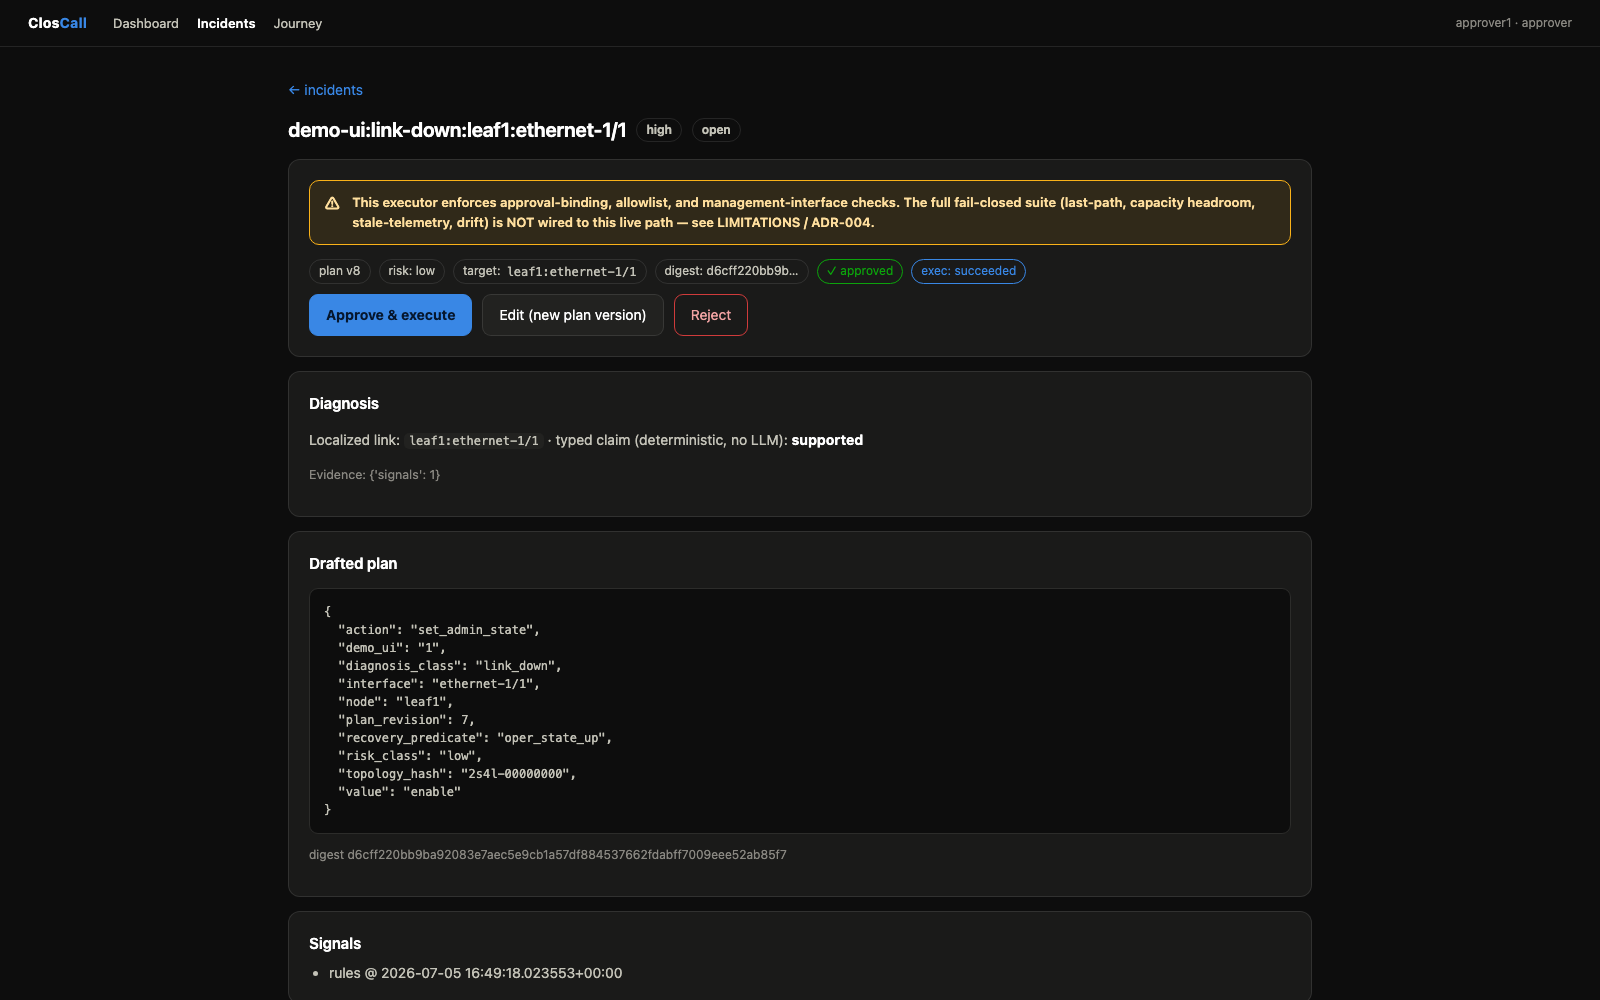This screenshot has width=1600, height=1000.
Task: Click the warning triangle icon
Action: (x=332, y=203)
